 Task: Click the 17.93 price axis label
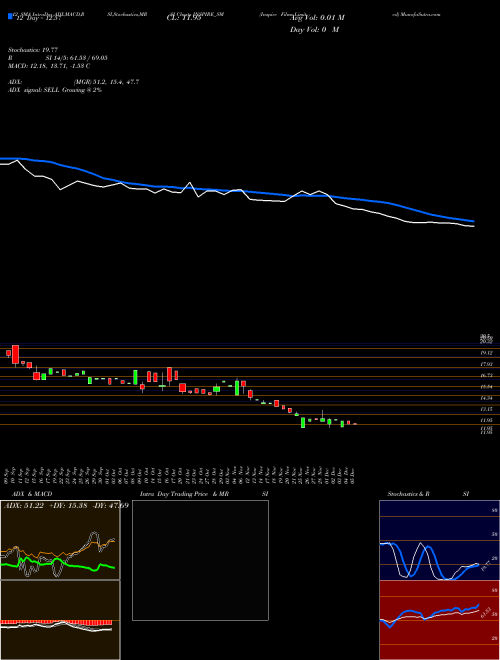point(487,364)
